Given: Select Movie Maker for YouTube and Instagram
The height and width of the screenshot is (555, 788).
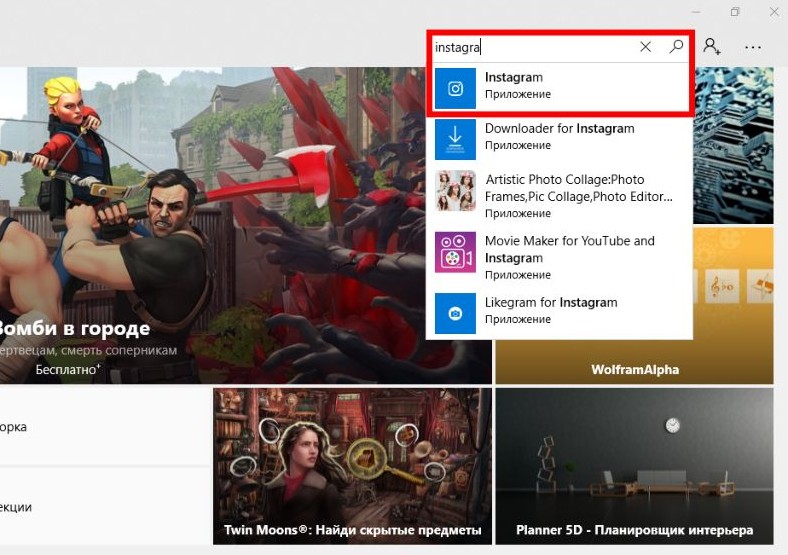Looking at the screenshot, I should (559, 257).
